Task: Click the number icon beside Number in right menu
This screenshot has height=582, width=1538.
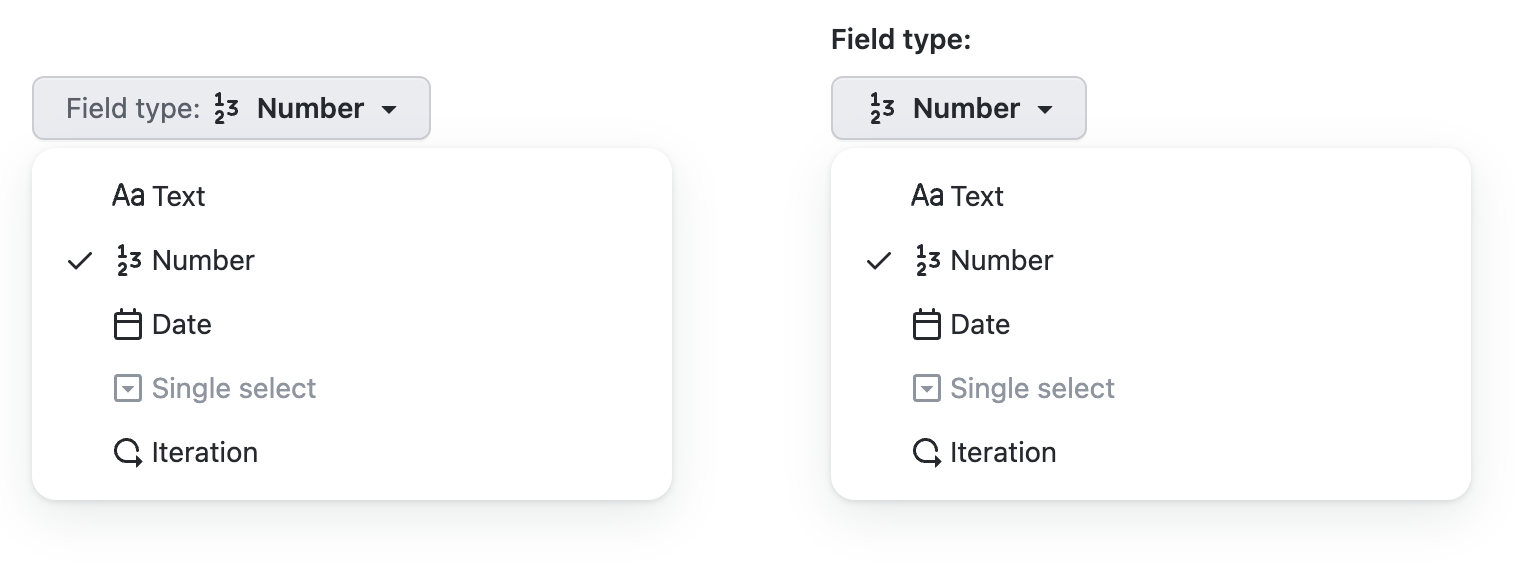Action: coord(928,261)
